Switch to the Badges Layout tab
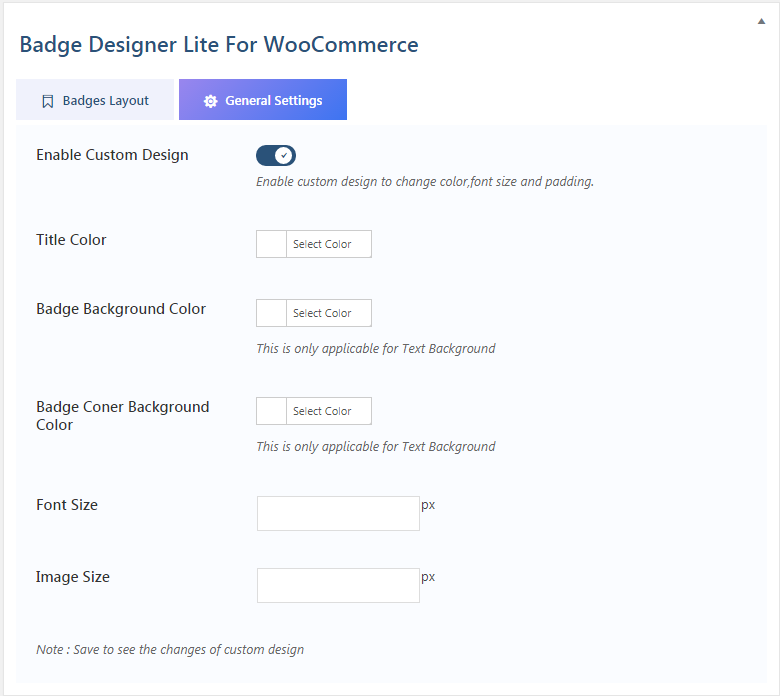 pos(95,100)
